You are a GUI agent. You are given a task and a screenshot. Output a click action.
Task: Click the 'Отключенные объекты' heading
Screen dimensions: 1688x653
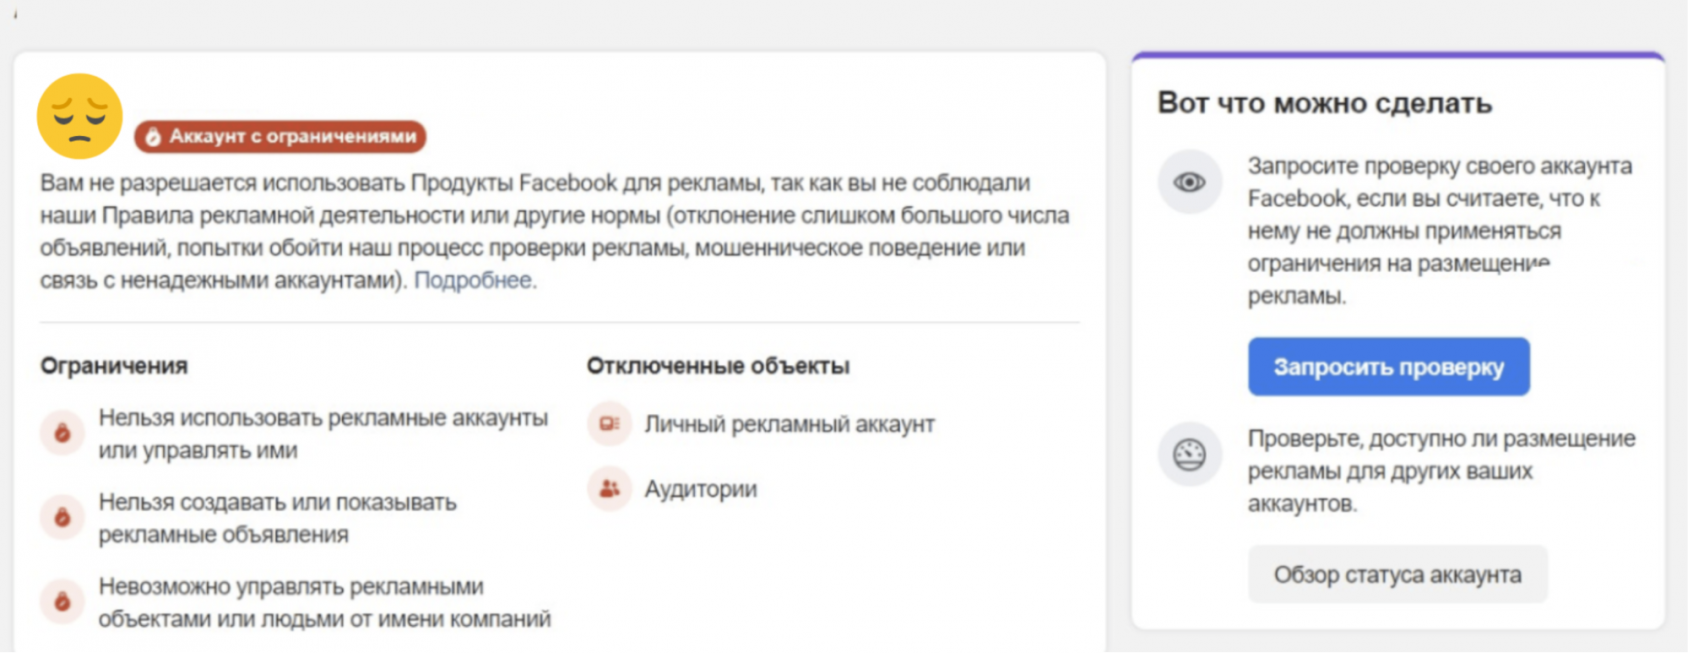718,366
